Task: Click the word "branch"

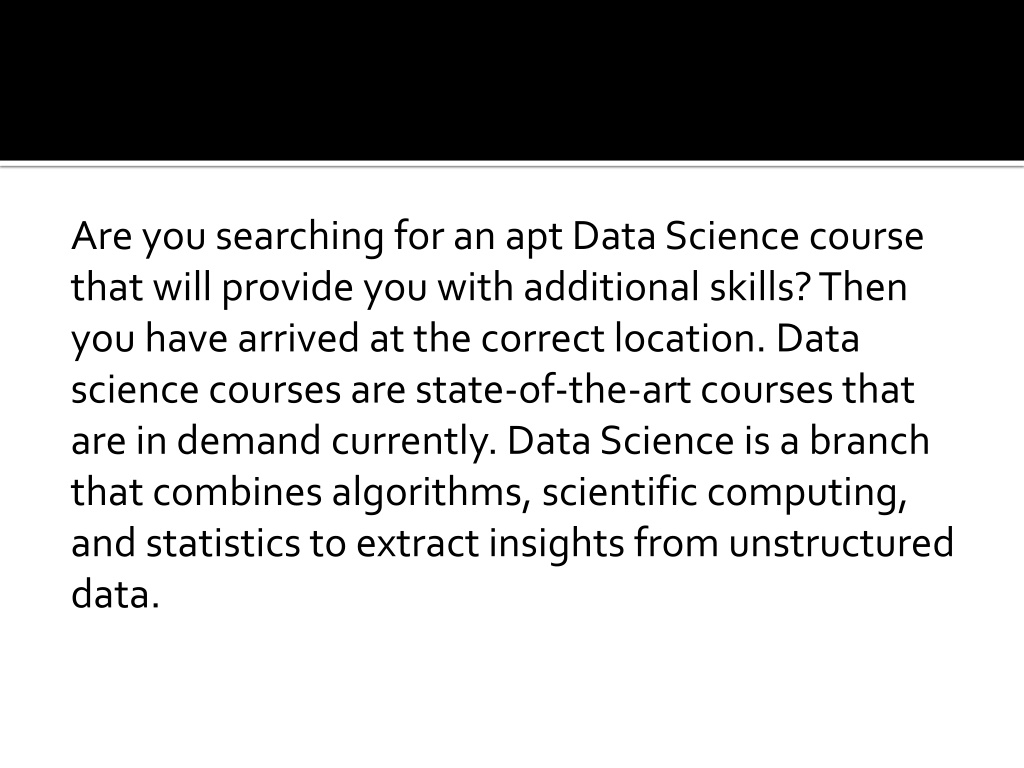Action: click(869, 441)
